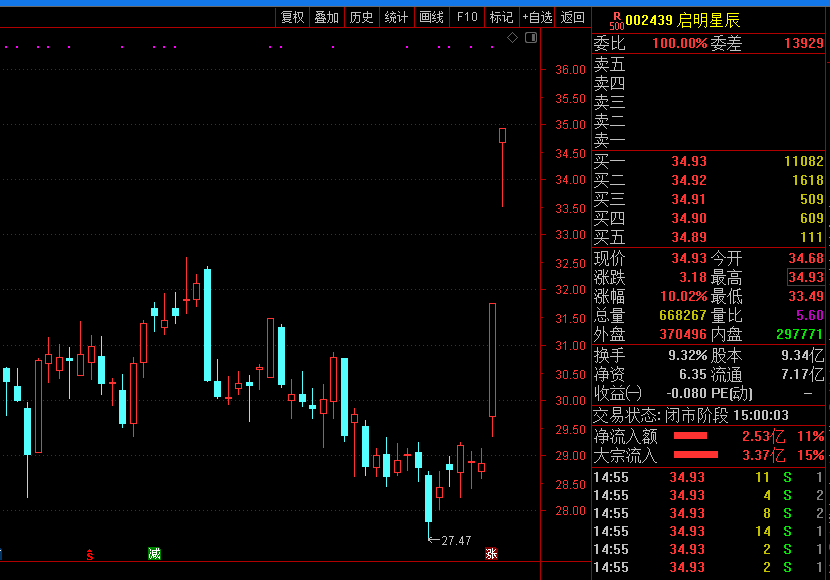Click the 净流入额 amount 2.53亿
Screen dimensions: 830x580
763,437
